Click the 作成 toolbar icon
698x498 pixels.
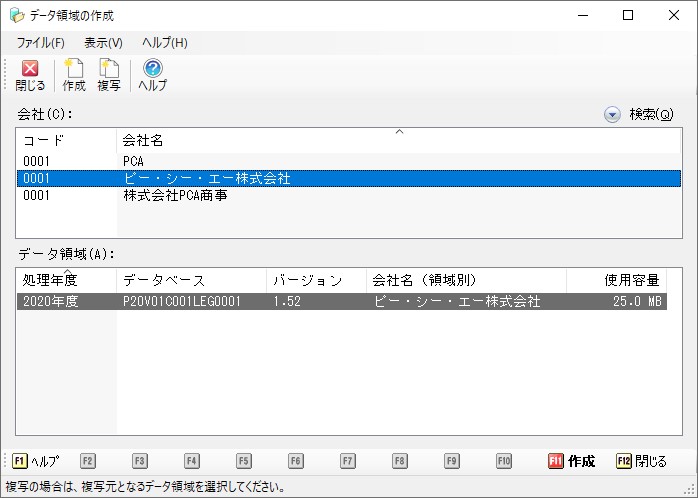point(74,75)
